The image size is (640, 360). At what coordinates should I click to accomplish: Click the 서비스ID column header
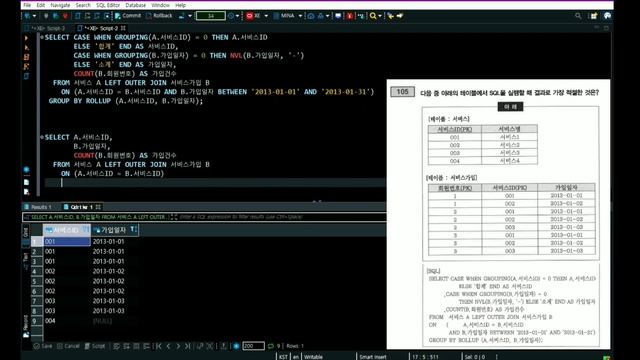pyautogui.click(x=66, y=230)
